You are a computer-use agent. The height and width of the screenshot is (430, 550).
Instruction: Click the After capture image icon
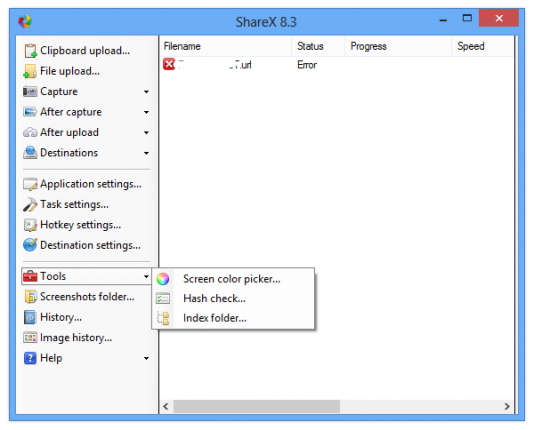(30, 112)
